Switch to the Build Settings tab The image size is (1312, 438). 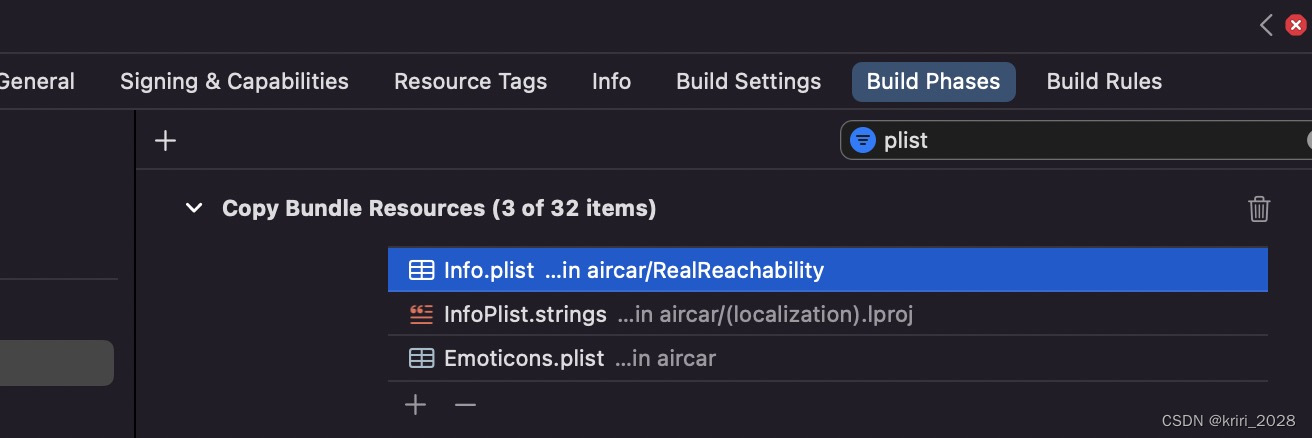point(749,82)
